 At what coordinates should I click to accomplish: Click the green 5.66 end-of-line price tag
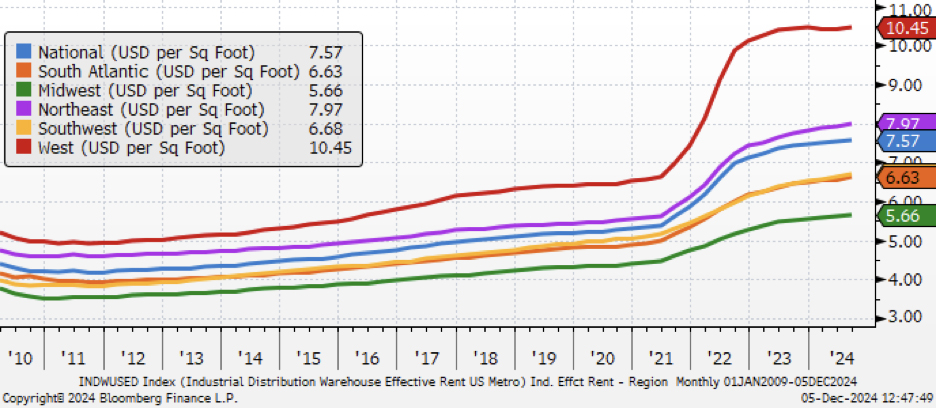[x=907, y=216]
